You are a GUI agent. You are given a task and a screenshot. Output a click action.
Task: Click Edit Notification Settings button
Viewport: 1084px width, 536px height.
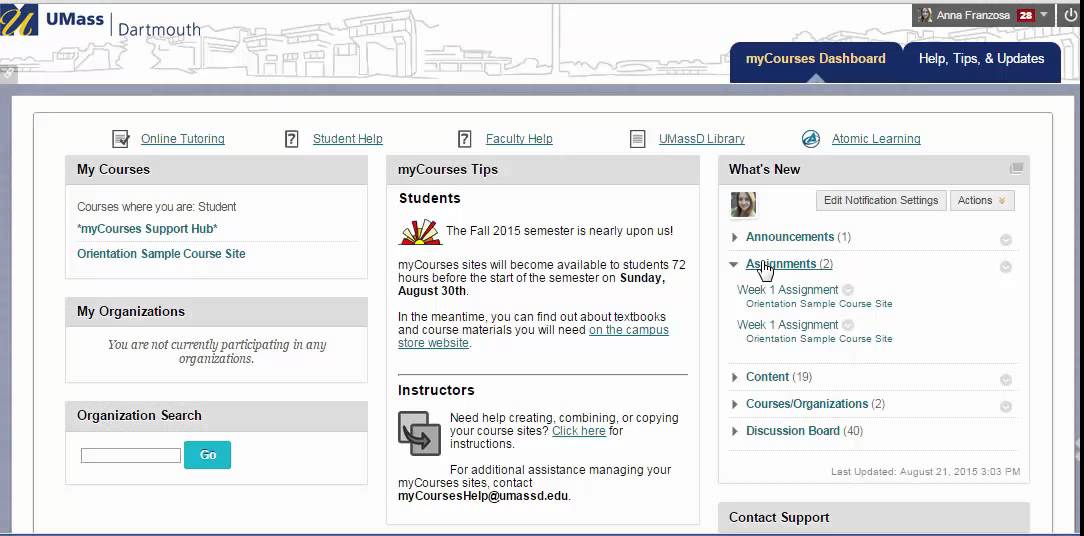tap(881, 201)
